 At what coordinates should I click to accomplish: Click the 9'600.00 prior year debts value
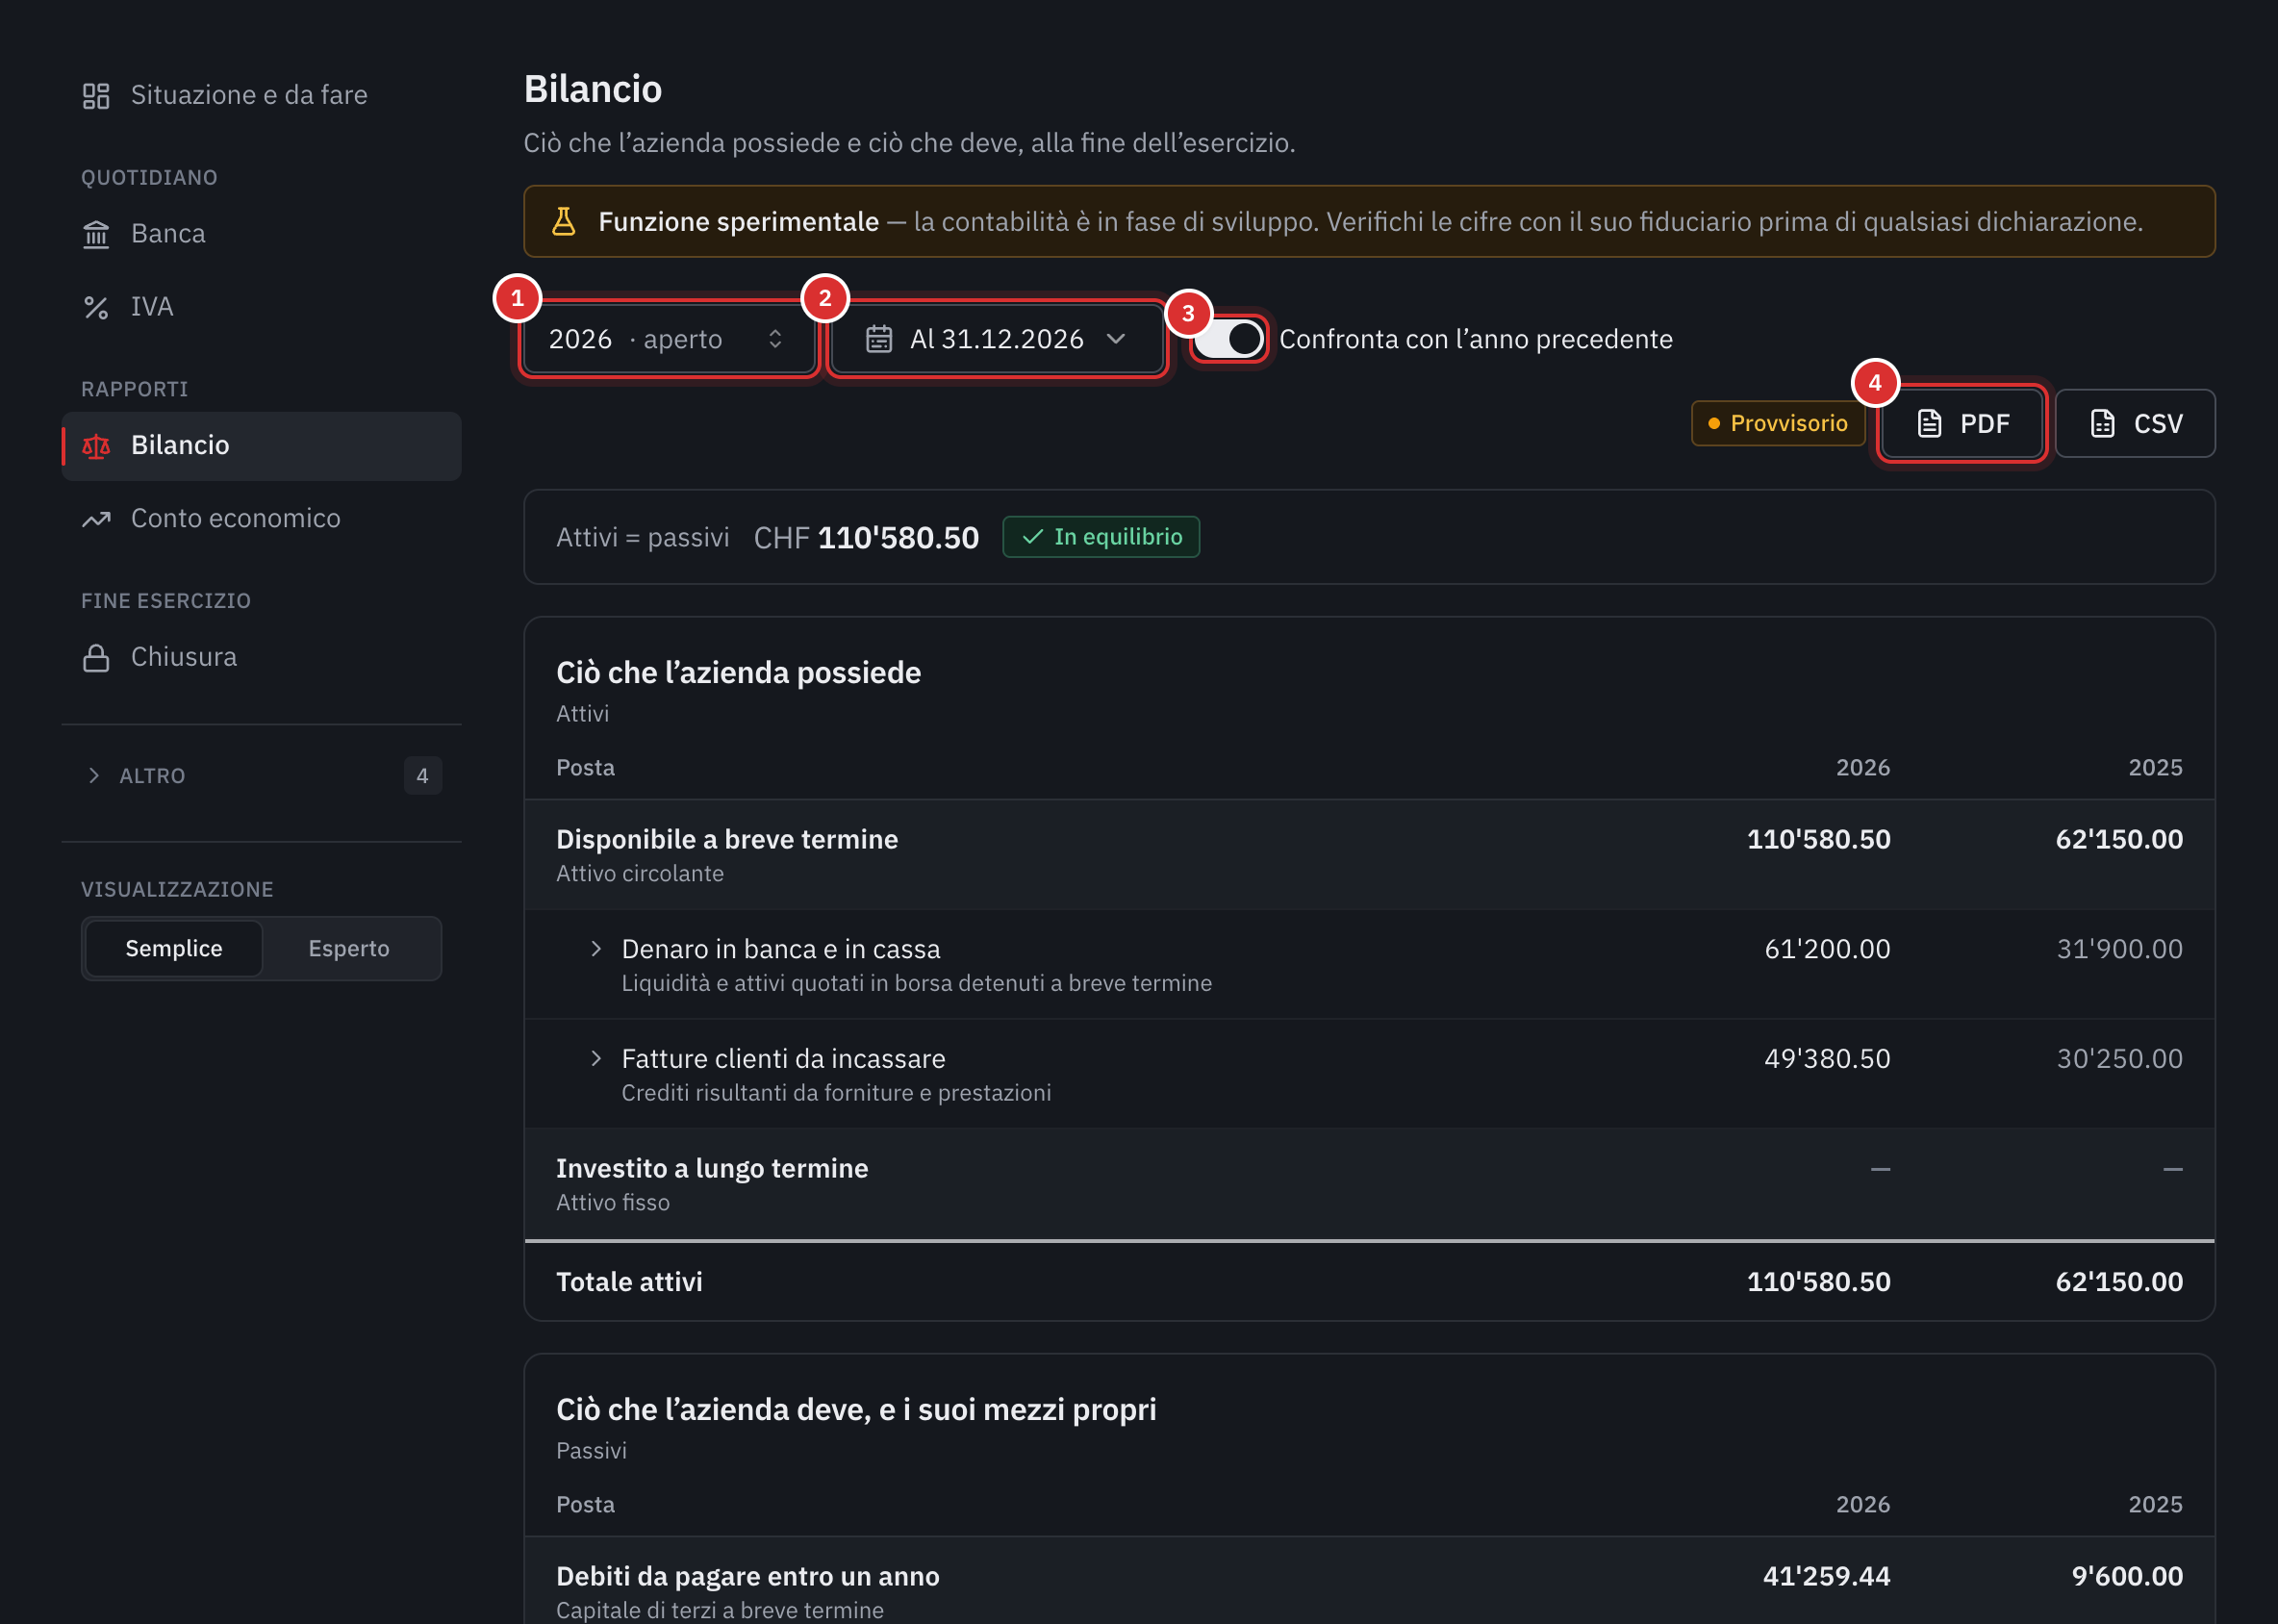[x=2126, y=1576]
